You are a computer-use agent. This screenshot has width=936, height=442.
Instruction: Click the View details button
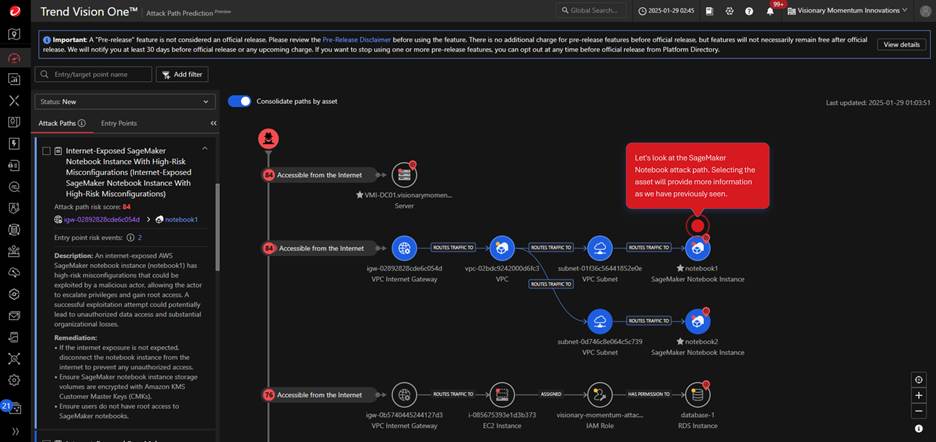[901, 45]
